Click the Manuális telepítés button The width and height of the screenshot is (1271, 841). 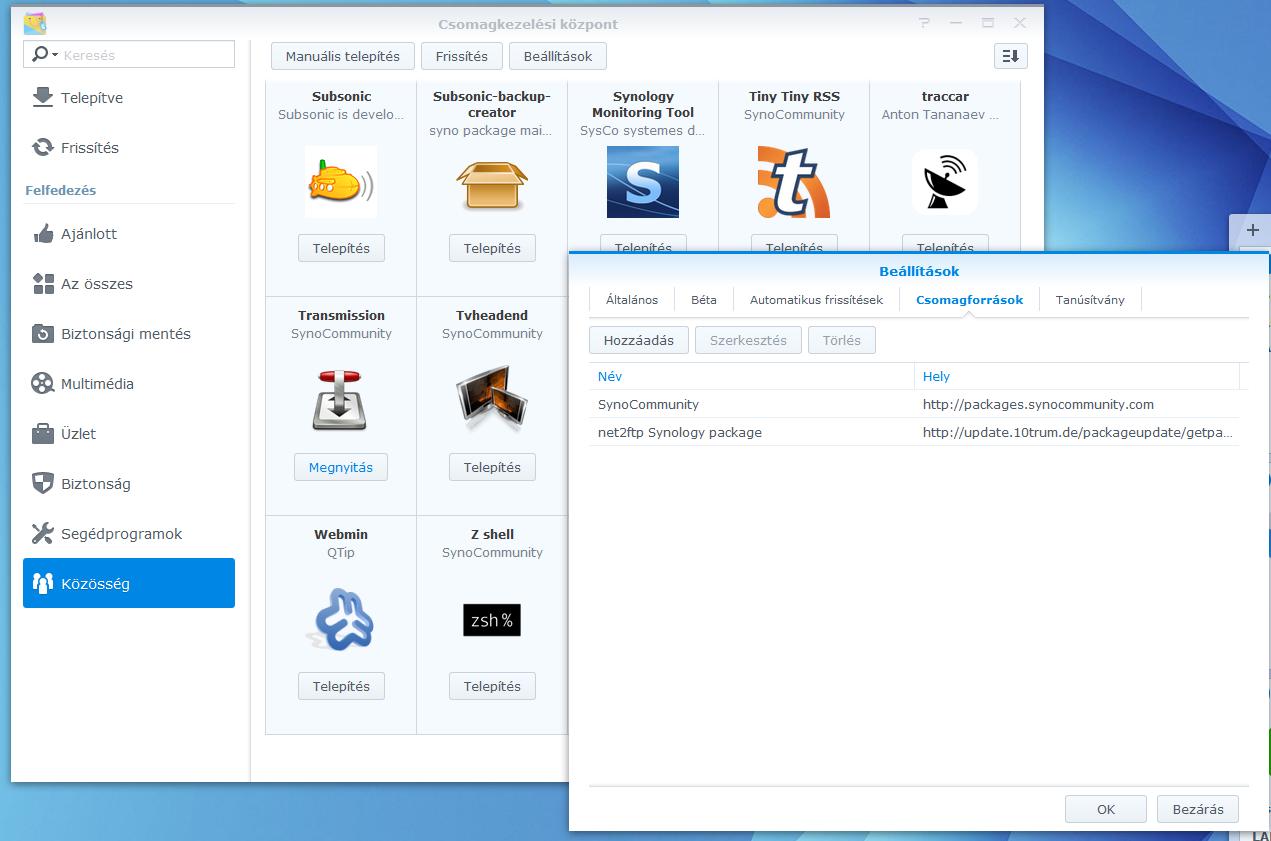(x=342, y=56)
